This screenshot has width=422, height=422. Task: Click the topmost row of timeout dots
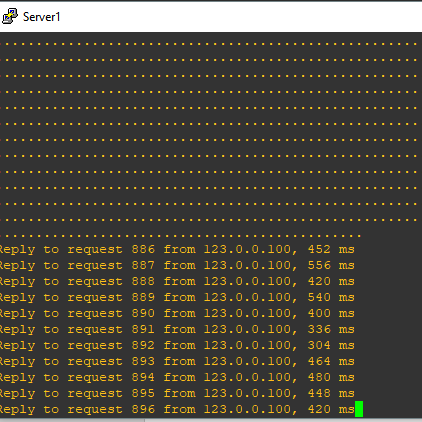(x=209, y=44)
